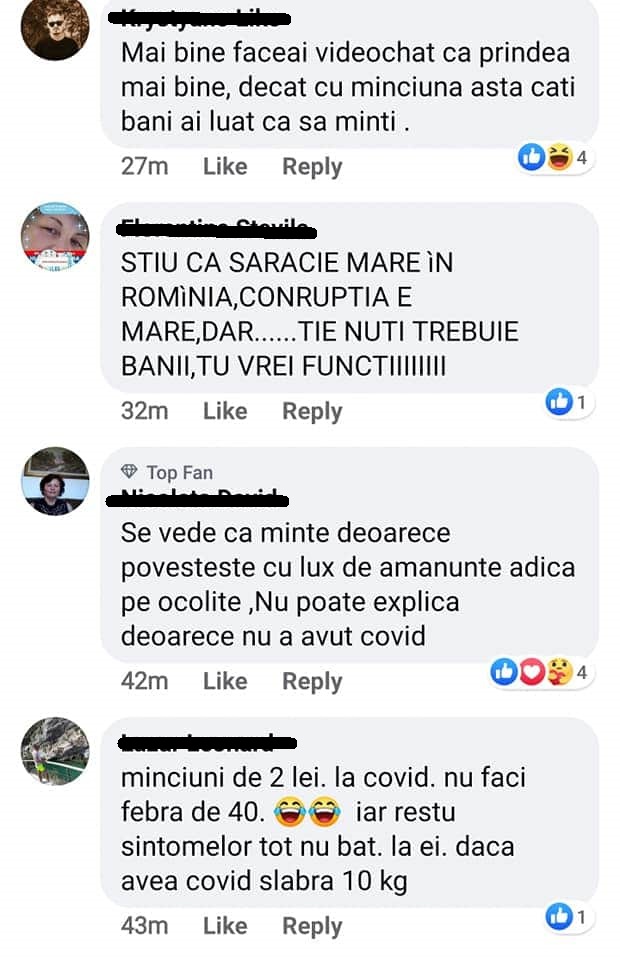
Task: Open reactions on the videochat comment
Action: pos(555,157)
